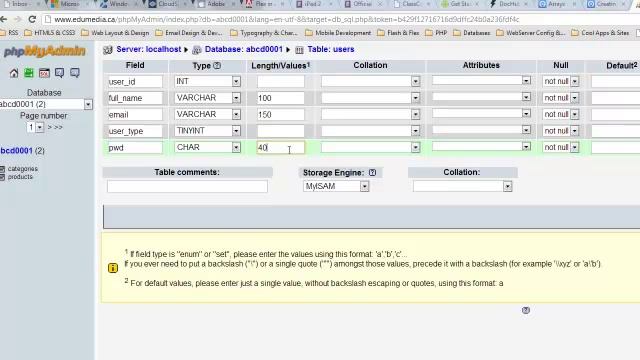Click the help icon below yellow notice
Image resolution: width=640 pixels, height=360 pixels.
click(x=526, y=310)
